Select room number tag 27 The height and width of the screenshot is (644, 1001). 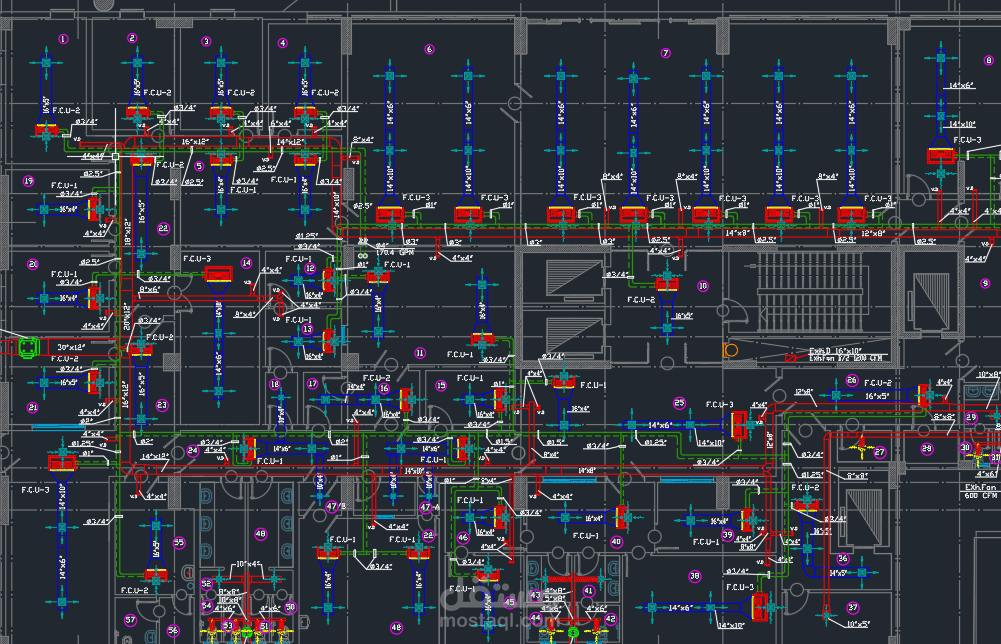[880, 453]
